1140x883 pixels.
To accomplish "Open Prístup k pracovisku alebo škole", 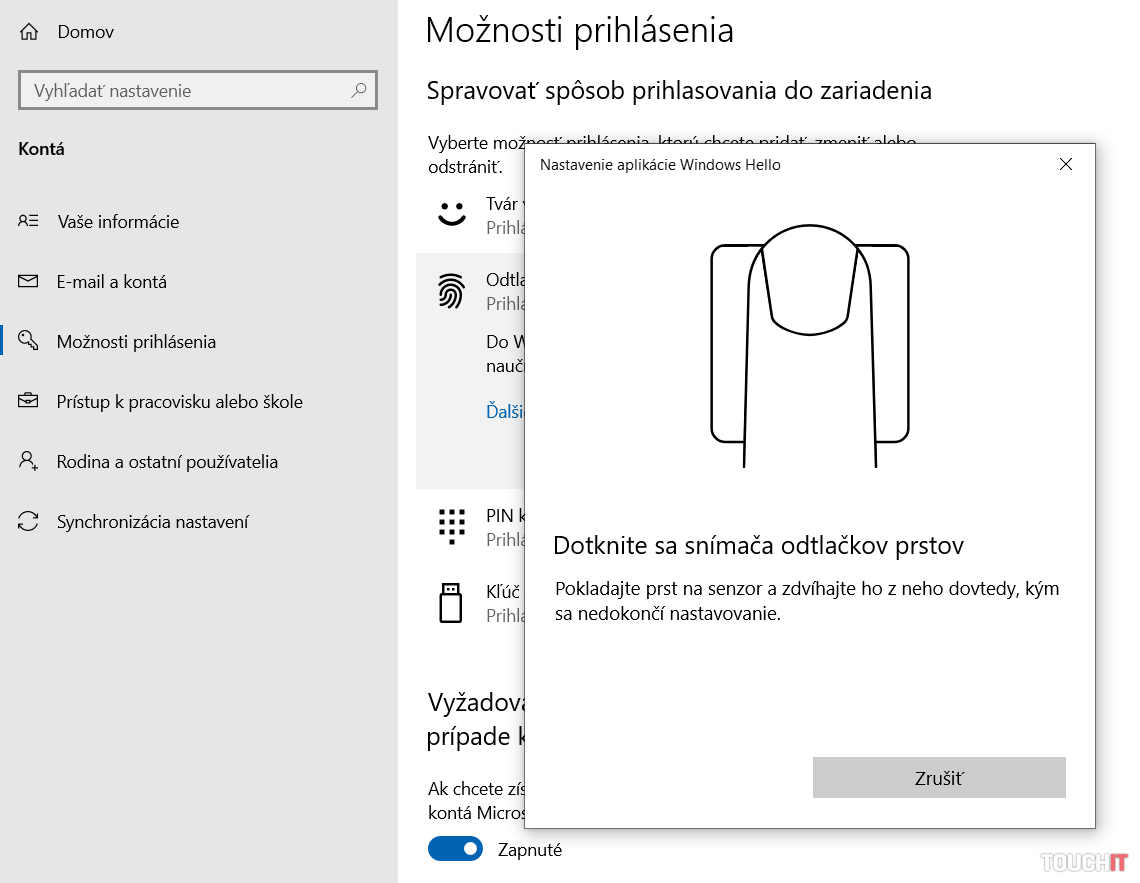I will tap(180, 402).
